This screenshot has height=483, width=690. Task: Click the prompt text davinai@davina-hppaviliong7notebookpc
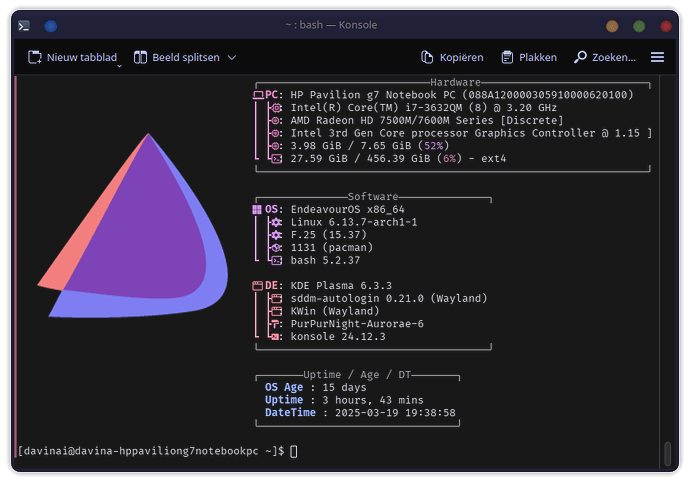coord(141,451)
